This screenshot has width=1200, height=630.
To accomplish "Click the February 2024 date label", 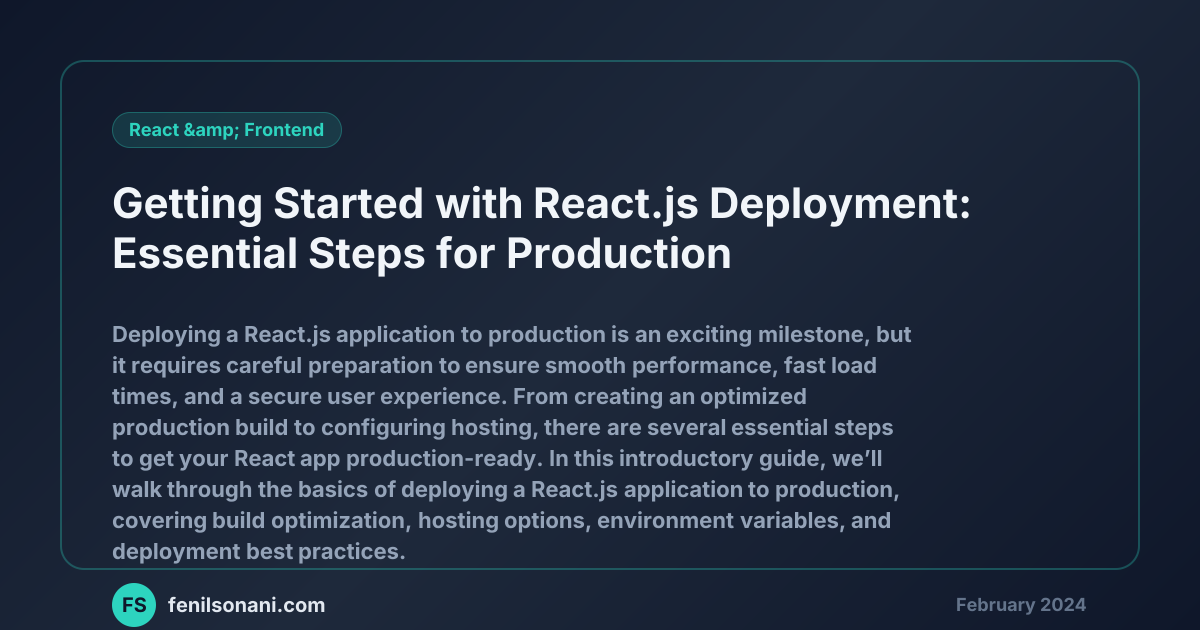I will (1021, 605).
